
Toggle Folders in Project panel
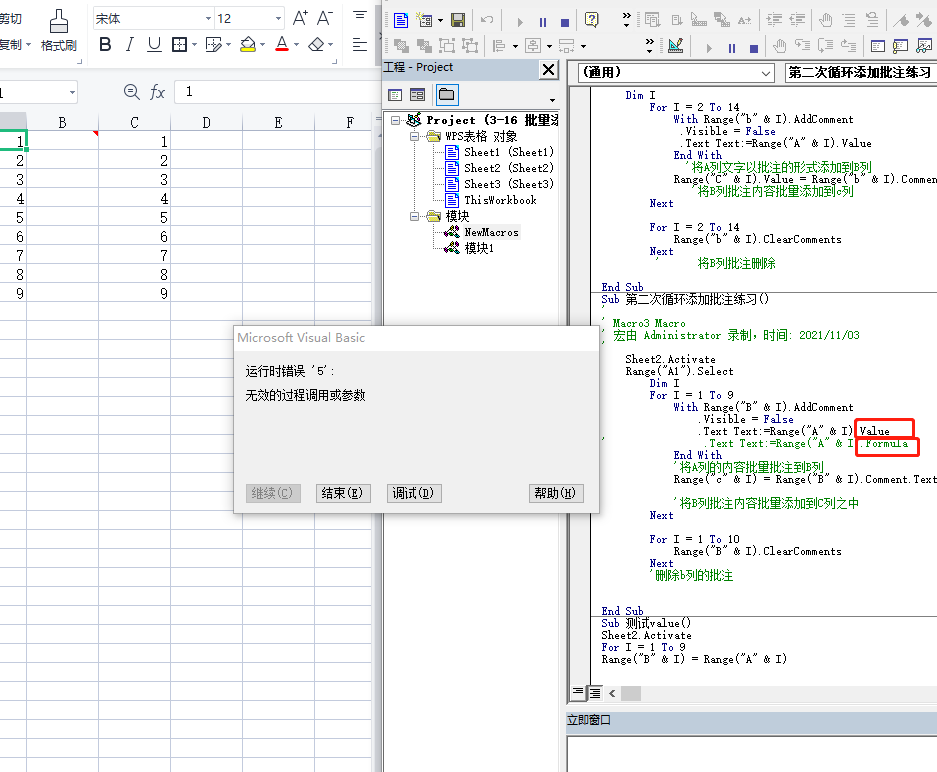point(446,94)
